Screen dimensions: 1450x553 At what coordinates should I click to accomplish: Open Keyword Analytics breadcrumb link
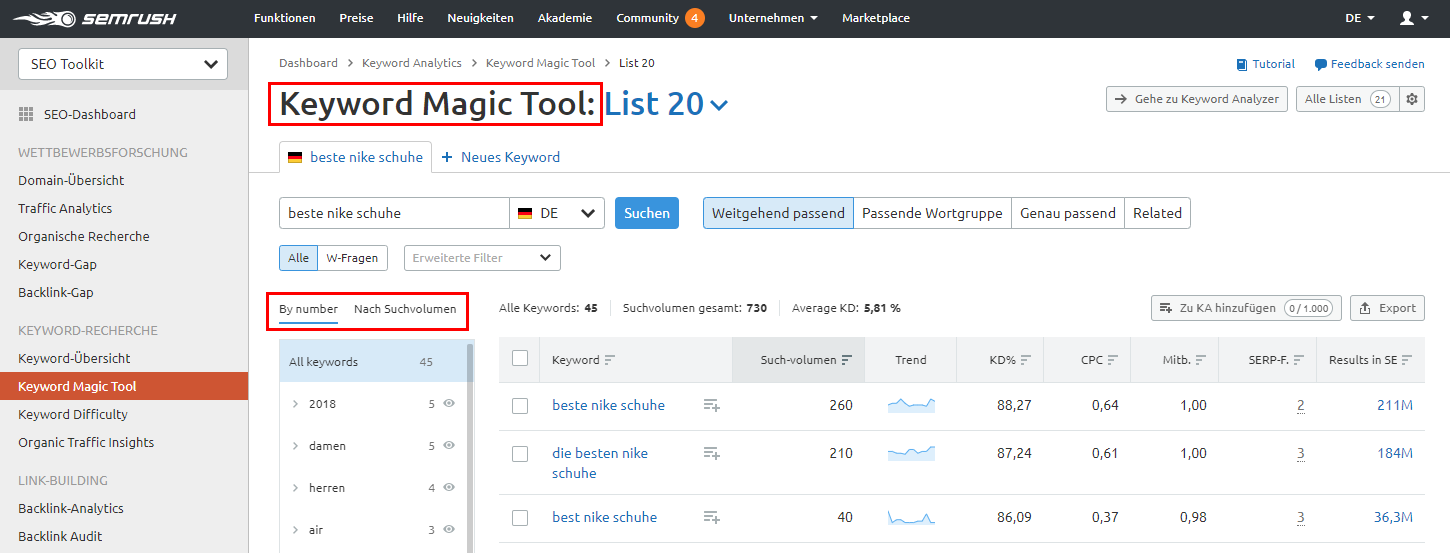pyautogui.click(x=412, y=63)
